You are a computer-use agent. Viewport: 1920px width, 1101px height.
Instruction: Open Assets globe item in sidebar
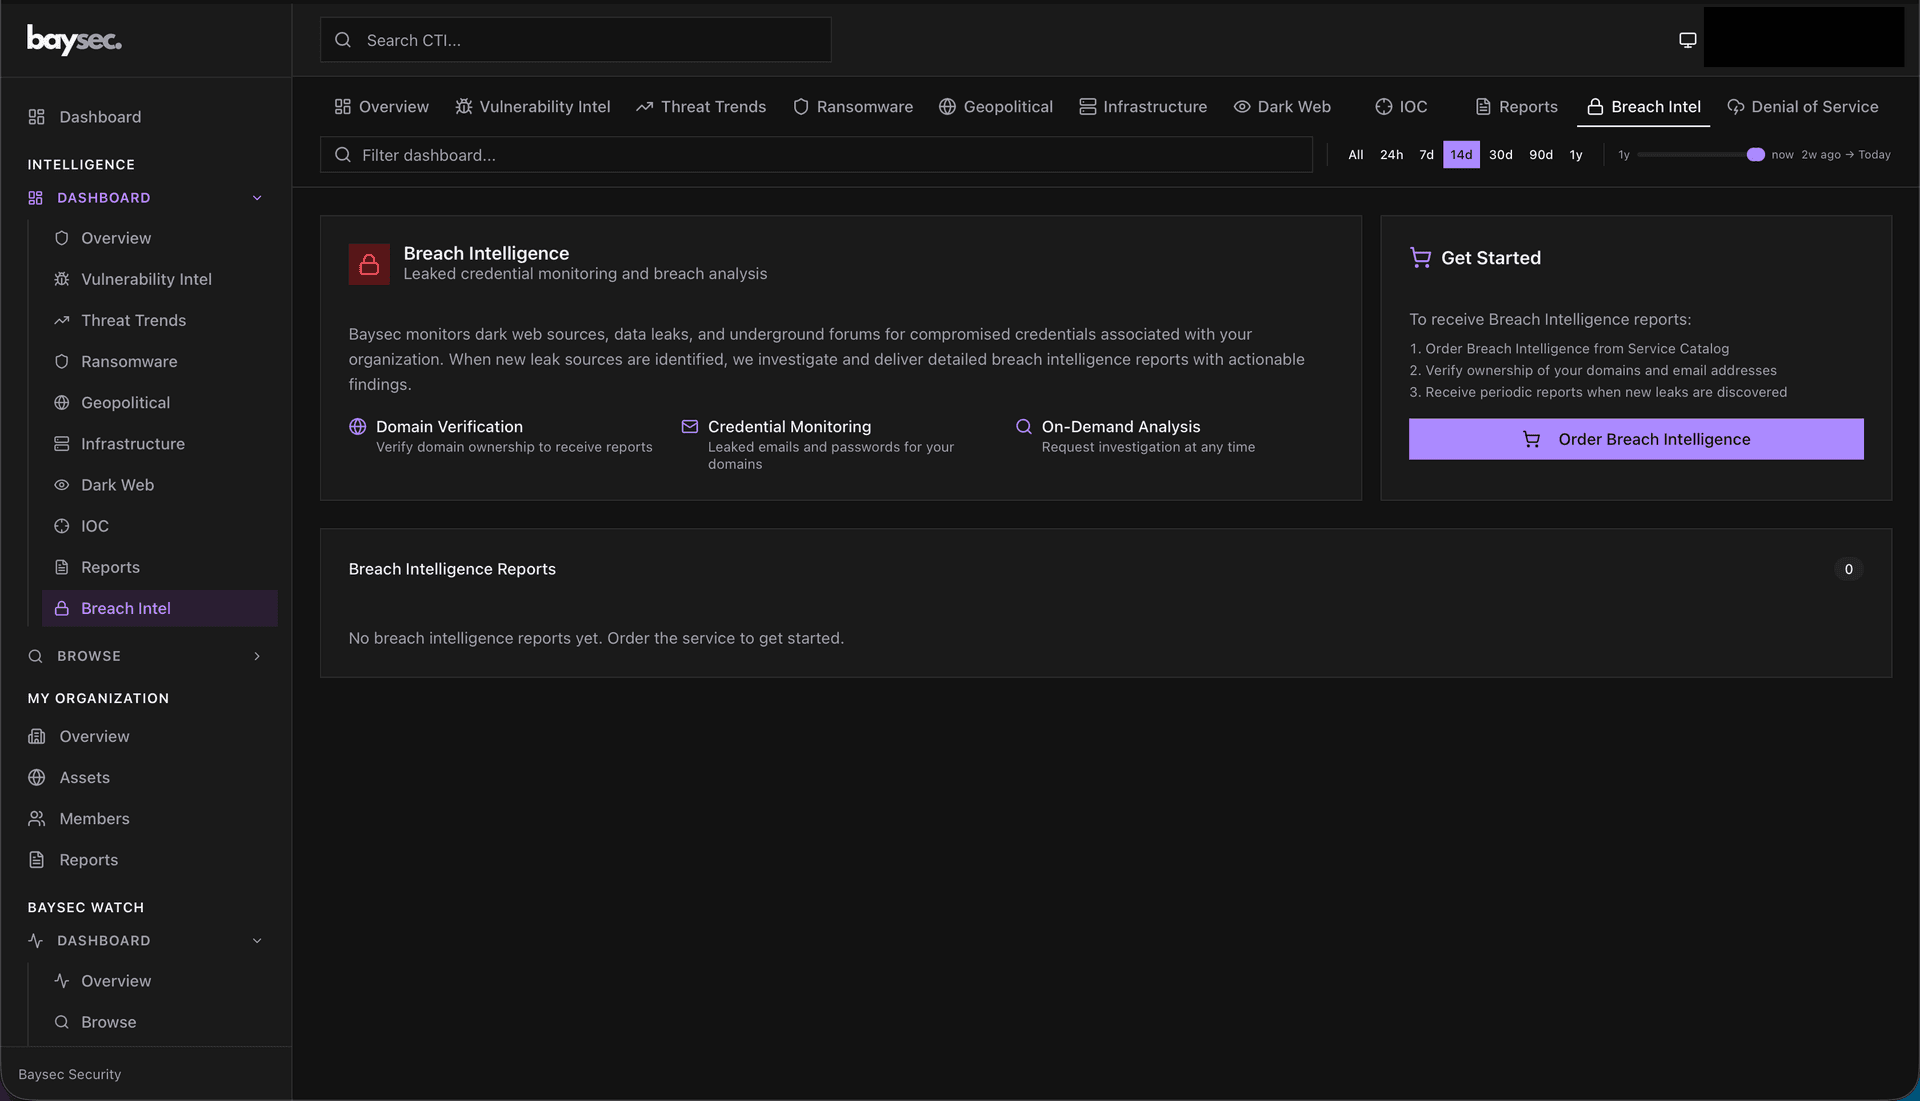click(x=84, y=778)
